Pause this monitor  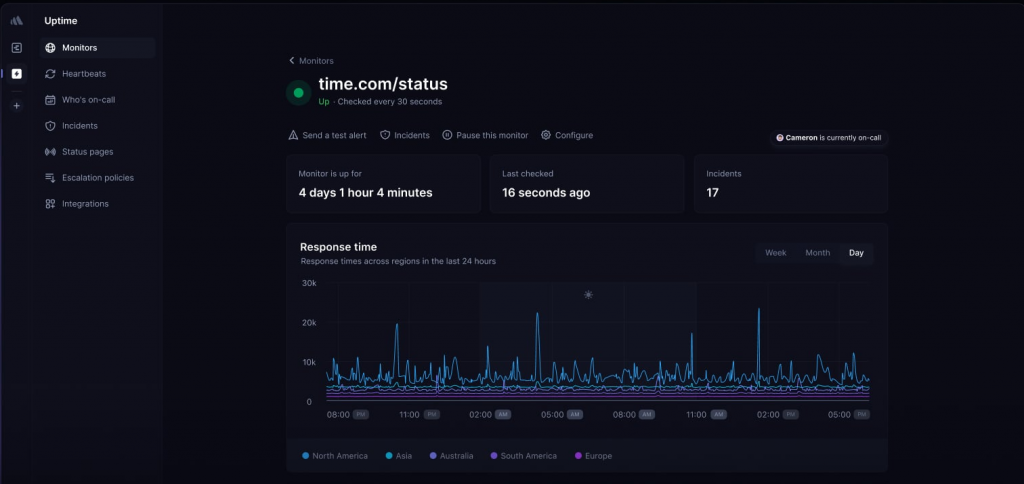click(x=485, y=135)
